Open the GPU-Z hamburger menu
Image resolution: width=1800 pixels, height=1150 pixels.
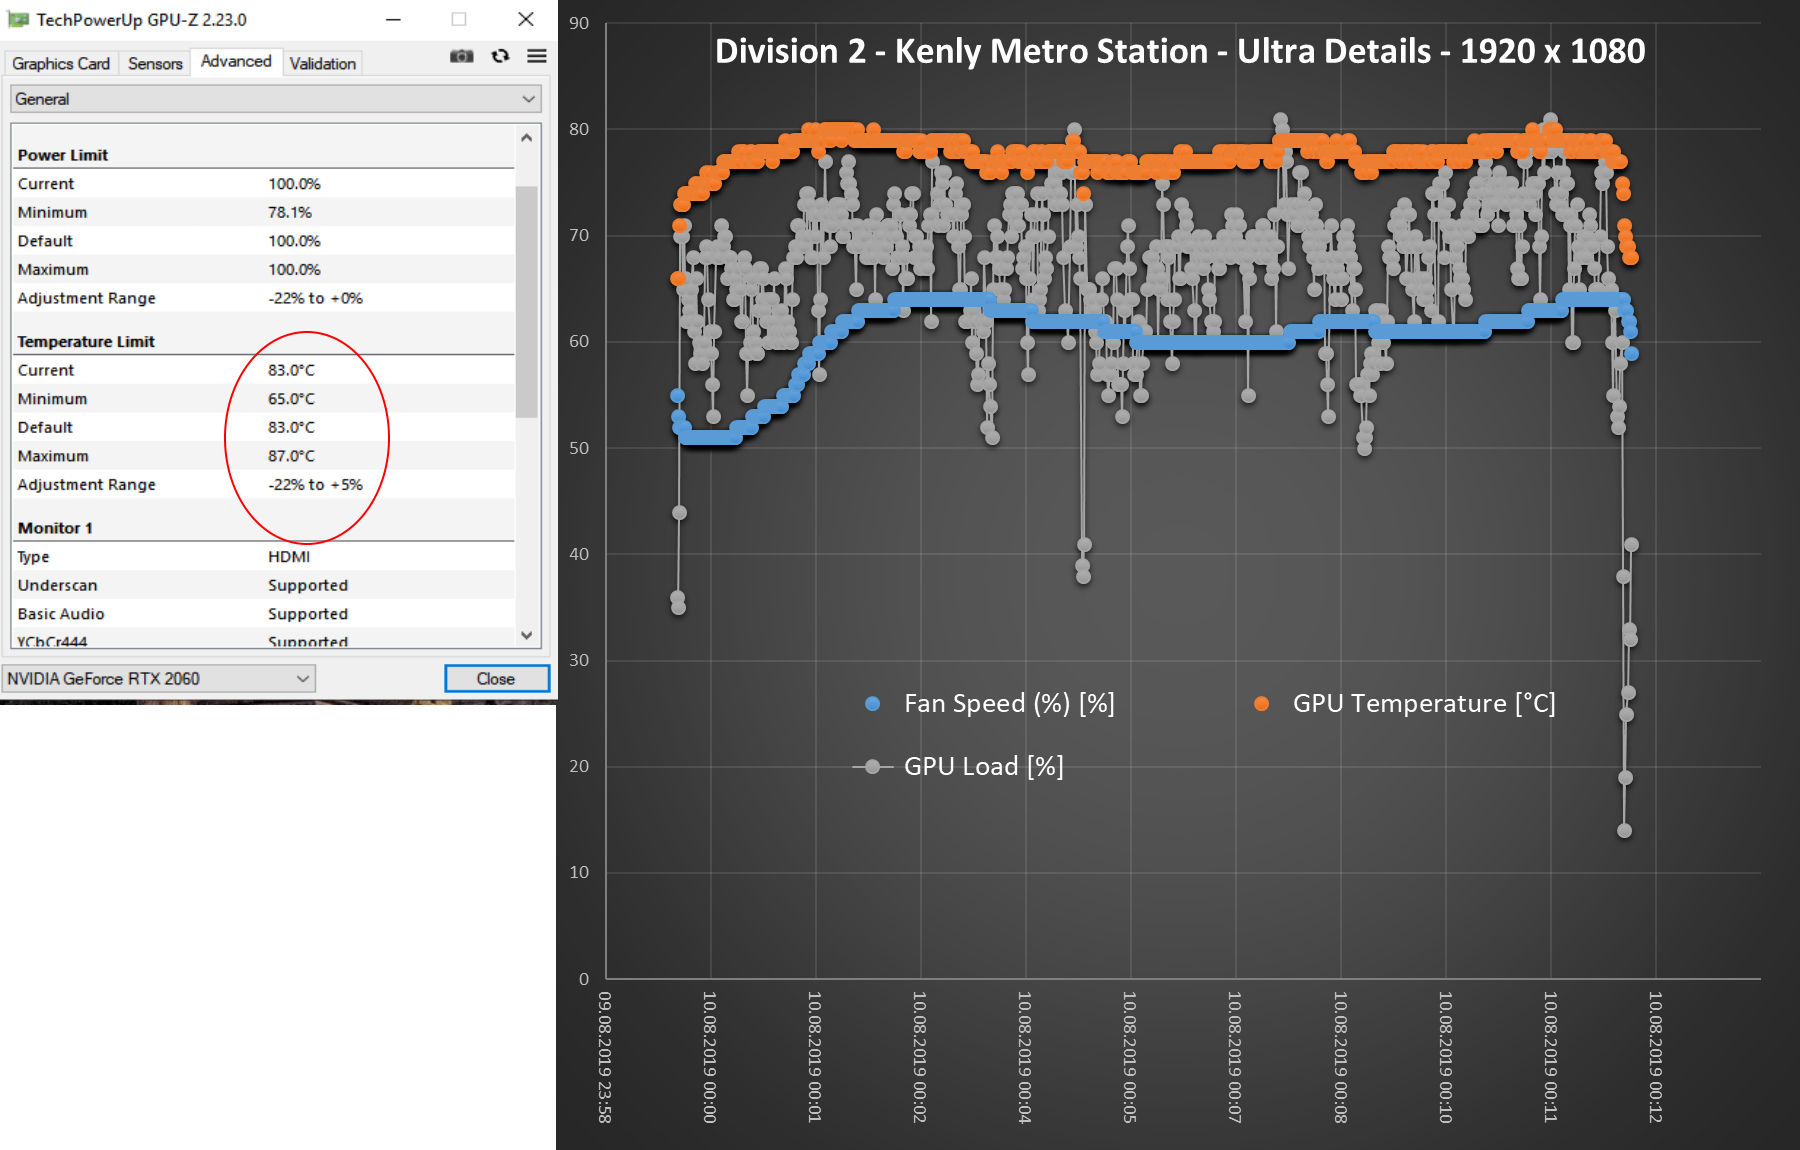pos(537,56)
